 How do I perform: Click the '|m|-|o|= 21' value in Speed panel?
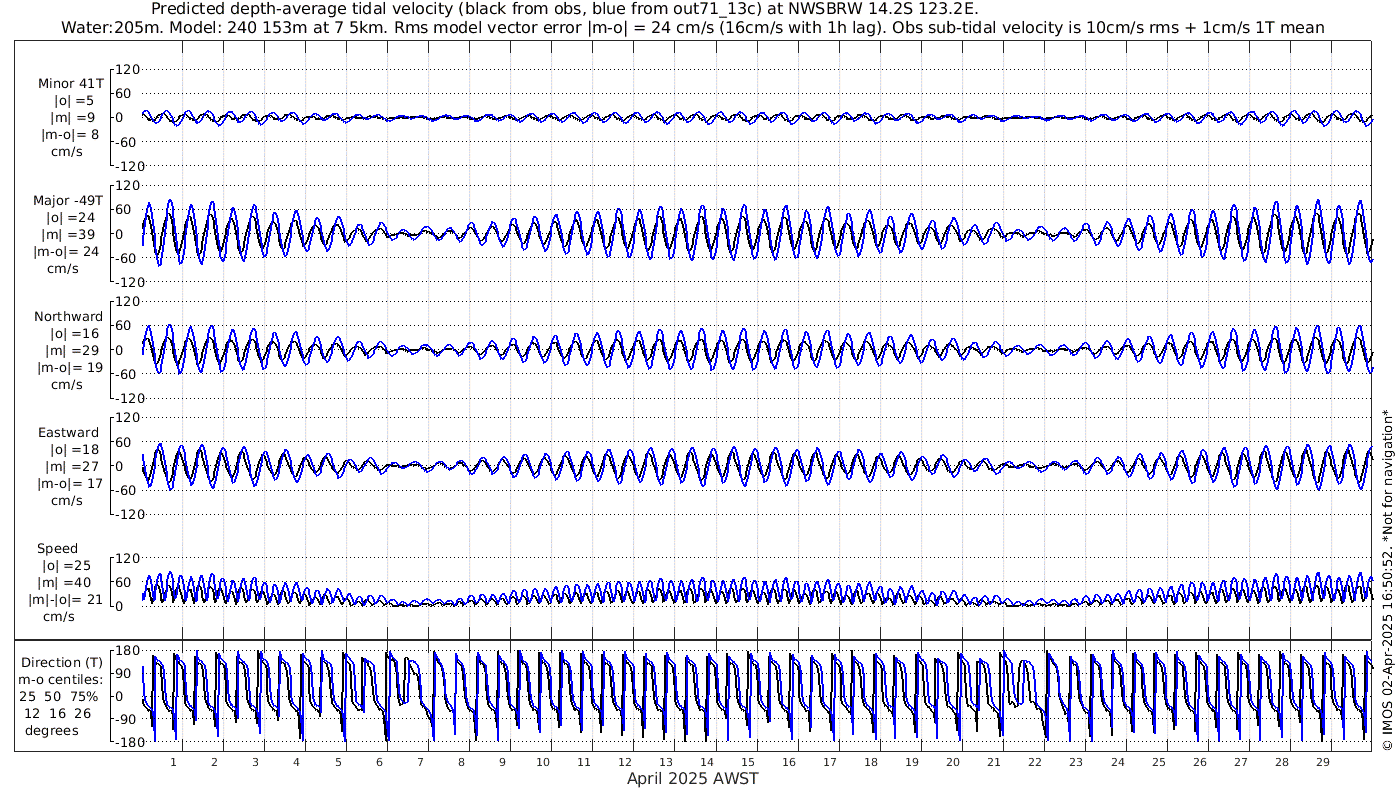click(66, 600)
